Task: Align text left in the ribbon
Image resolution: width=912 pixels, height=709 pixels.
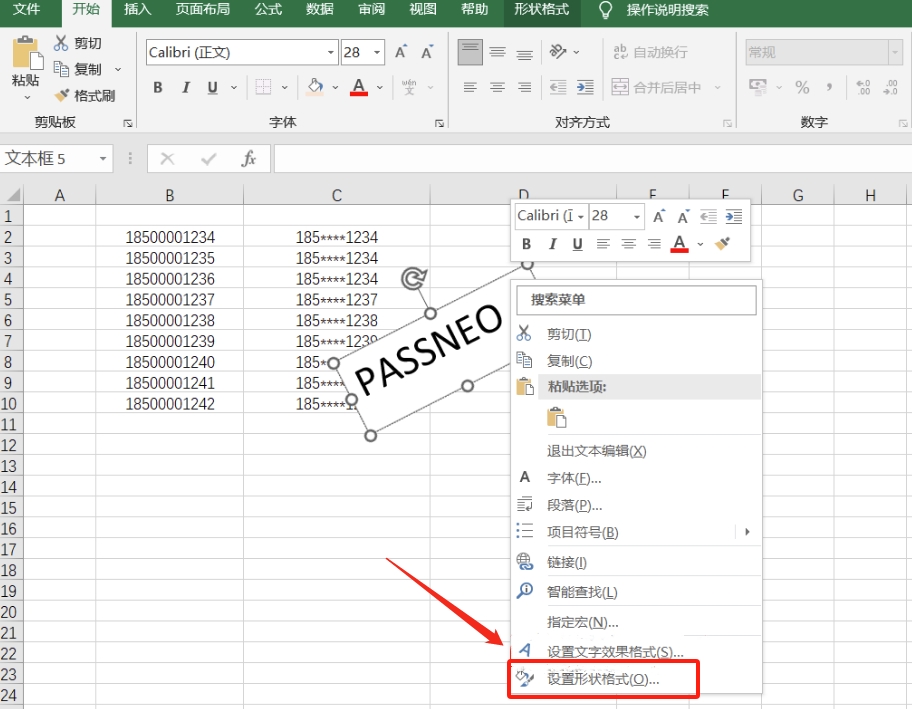Action: (x=470, y=87)
